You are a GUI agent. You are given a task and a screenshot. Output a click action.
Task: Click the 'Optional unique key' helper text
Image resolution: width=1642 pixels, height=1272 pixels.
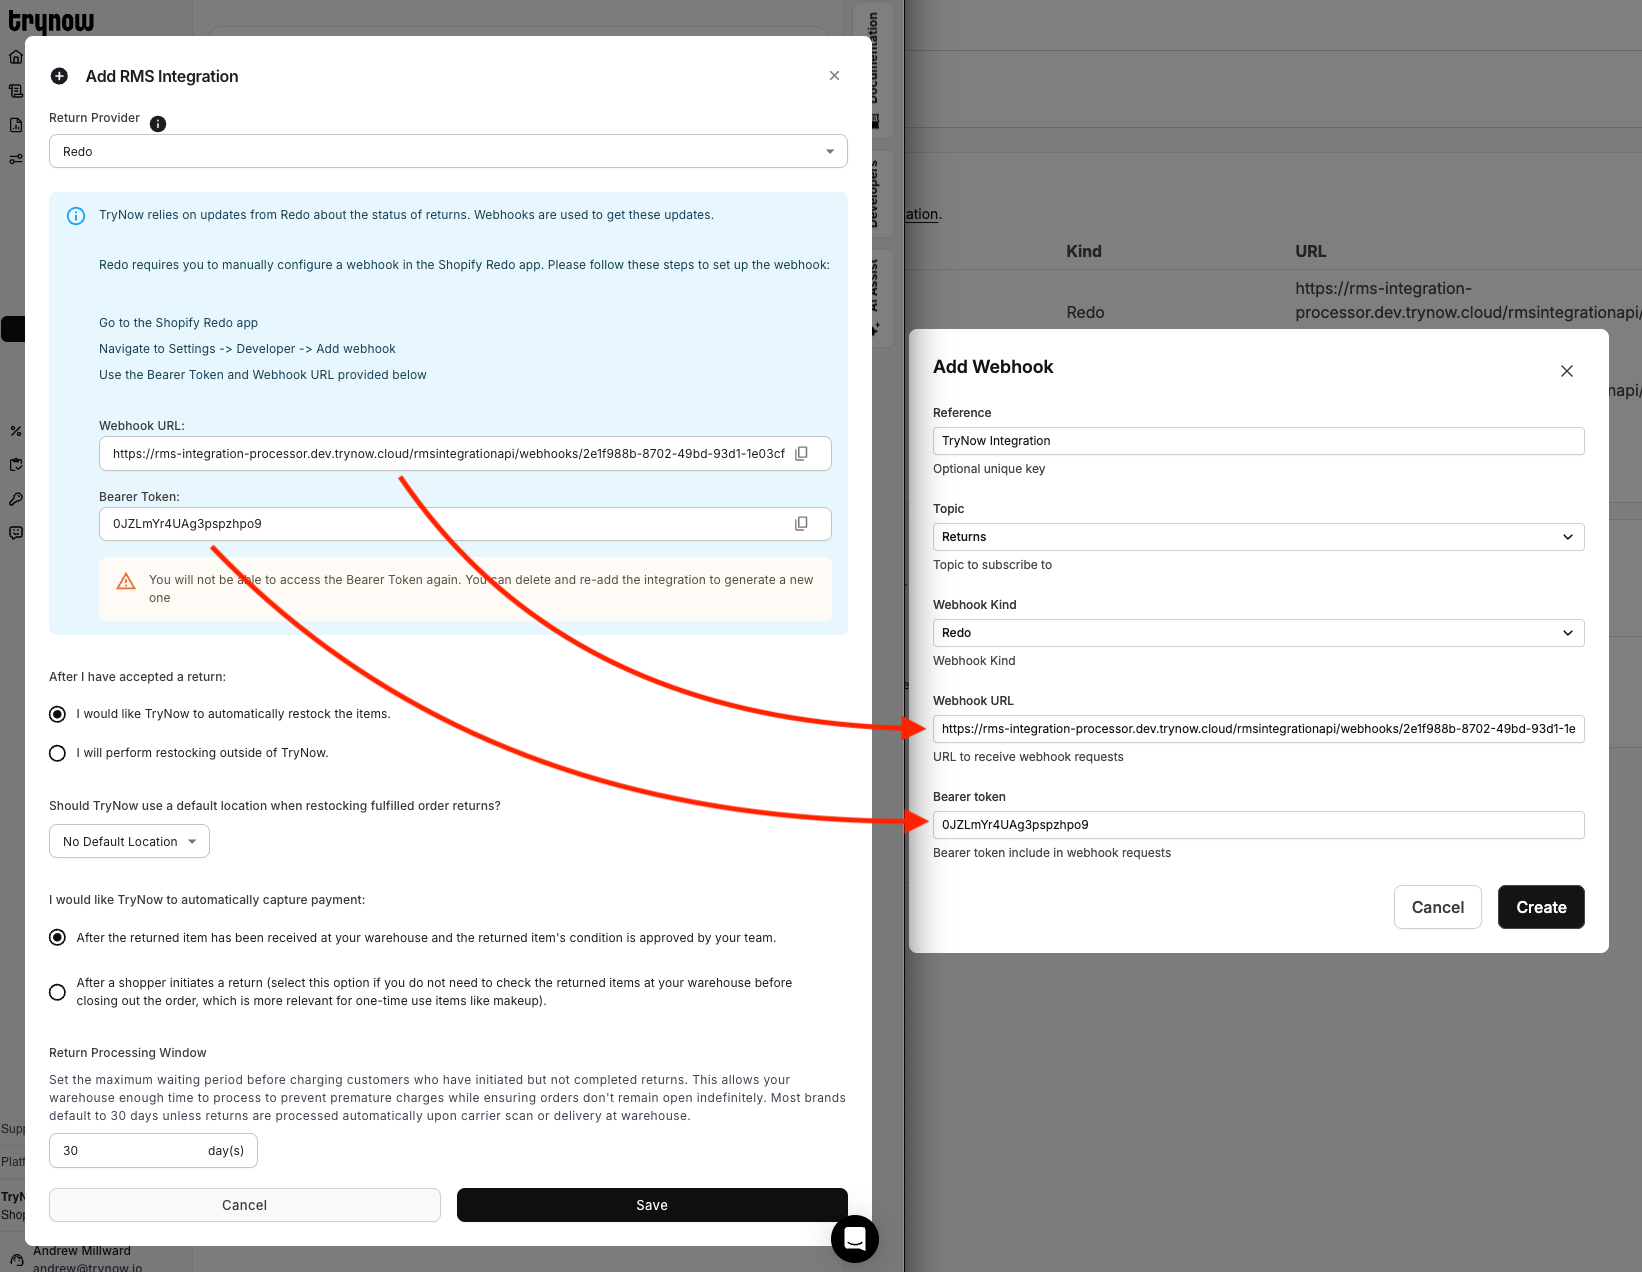[x=989, y=469]
